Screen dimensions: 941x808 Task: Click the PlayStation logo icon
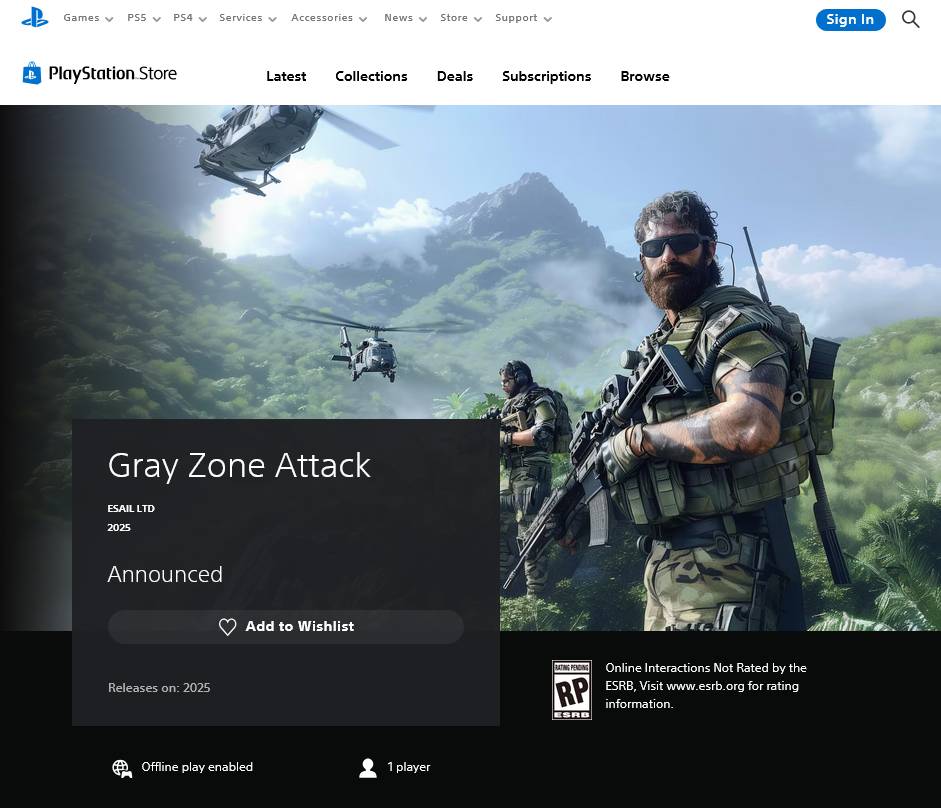35,17
